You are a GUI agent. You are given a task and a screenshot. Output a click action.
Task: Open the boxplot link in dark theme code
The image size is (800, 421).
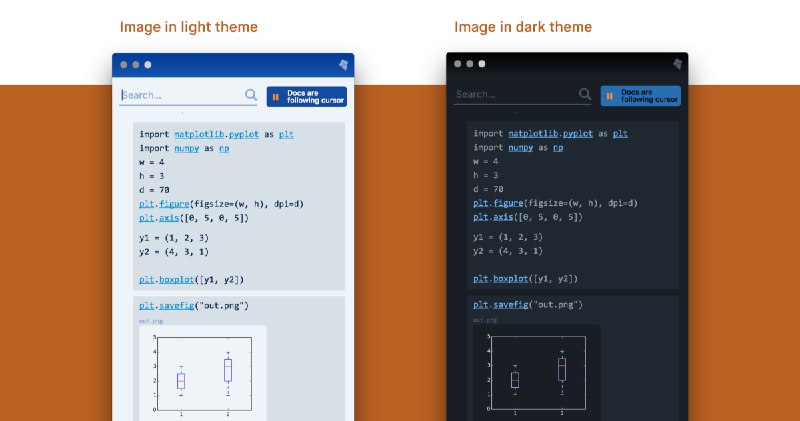(511, 279)
